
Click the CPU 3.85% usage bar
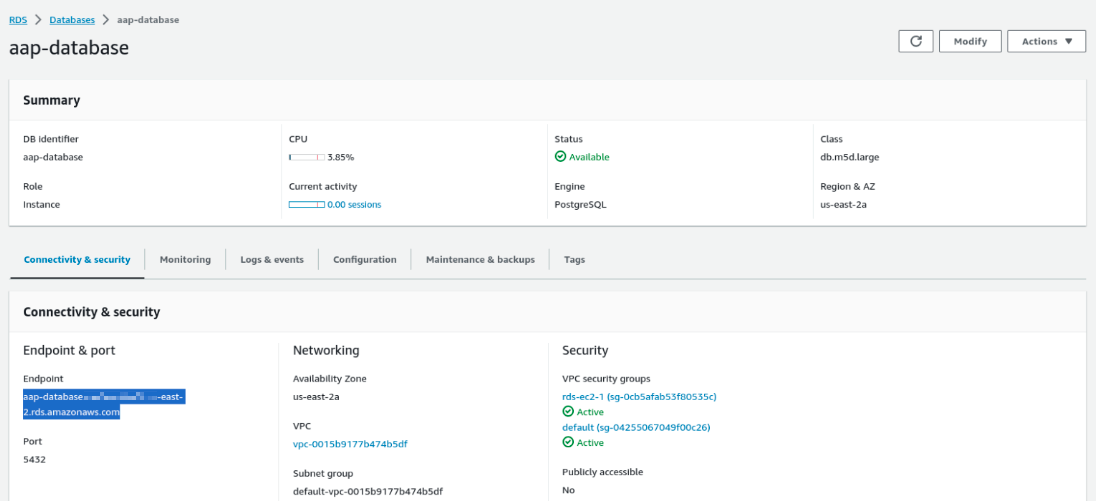(x=306, y=157)
